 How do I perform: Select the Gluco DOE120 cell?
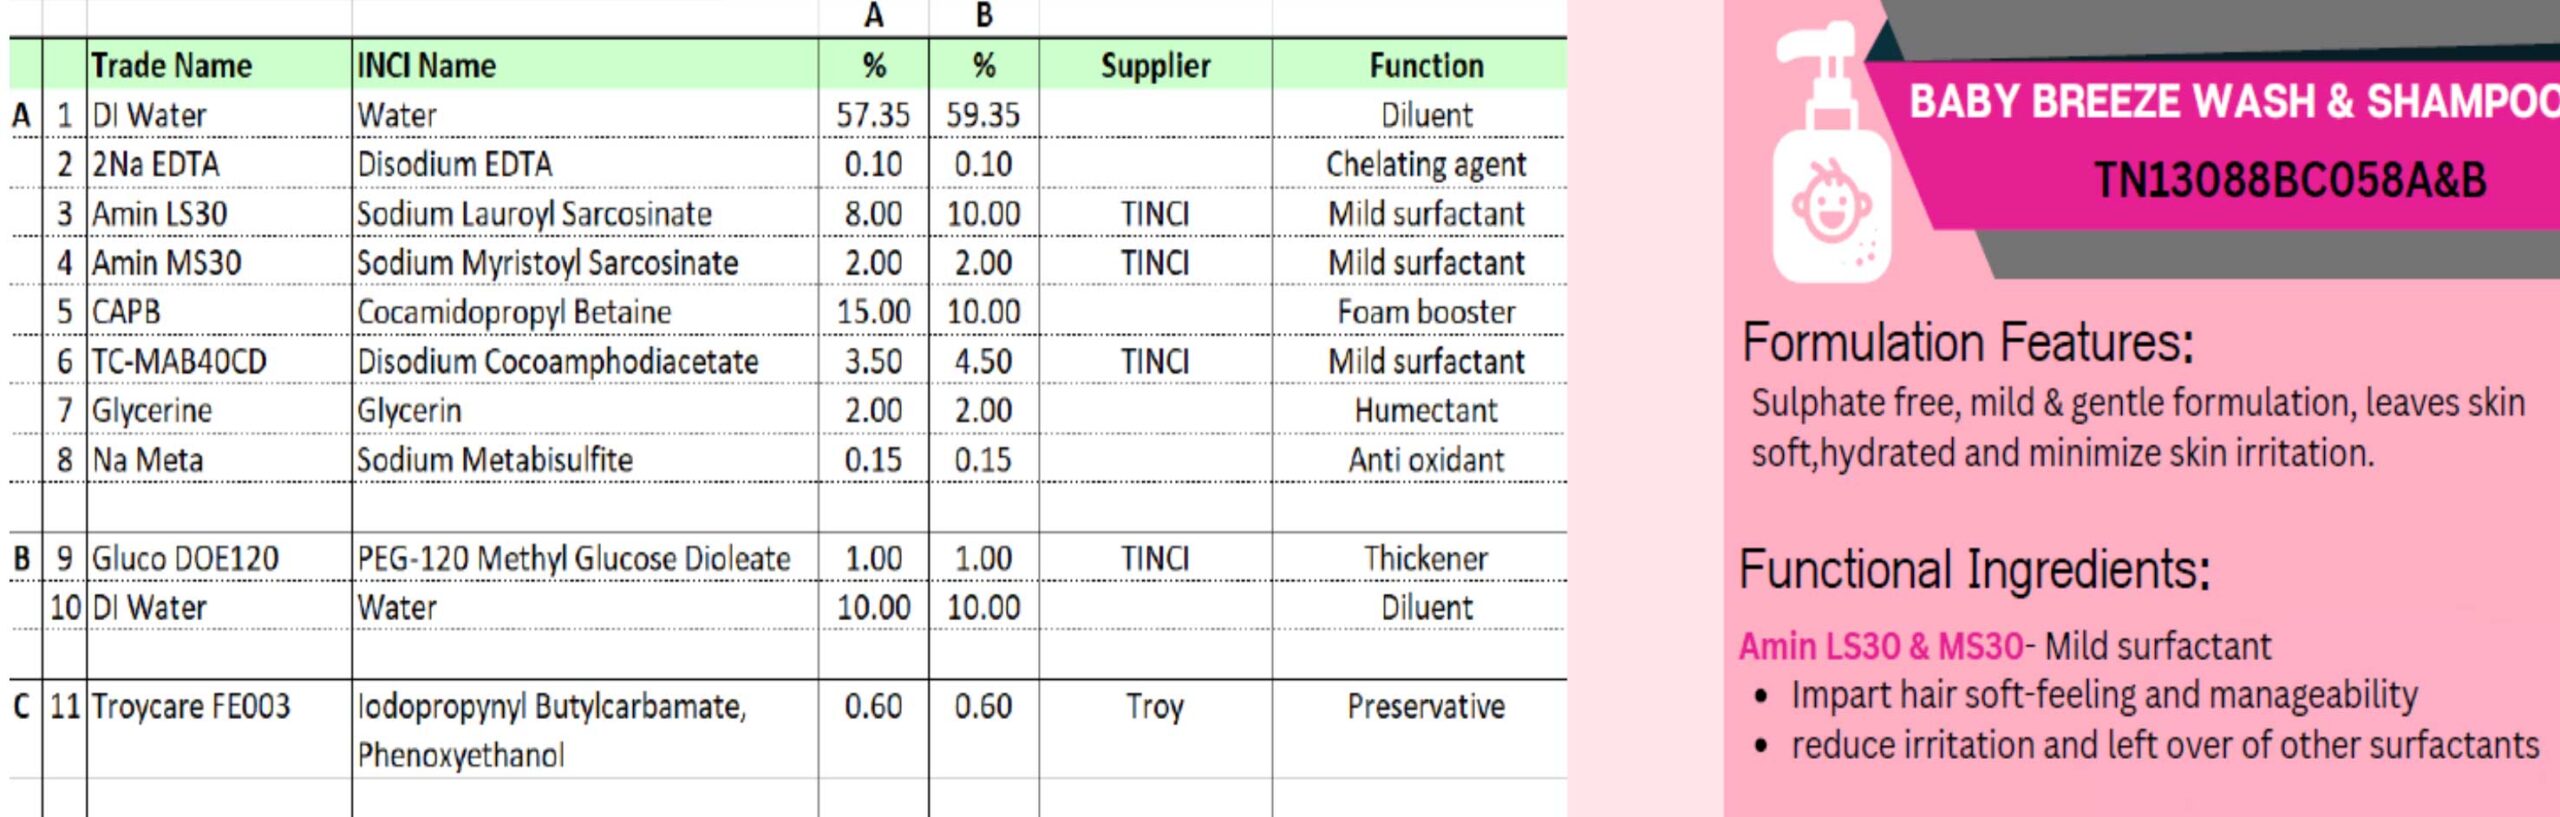[x=219, y=558]
